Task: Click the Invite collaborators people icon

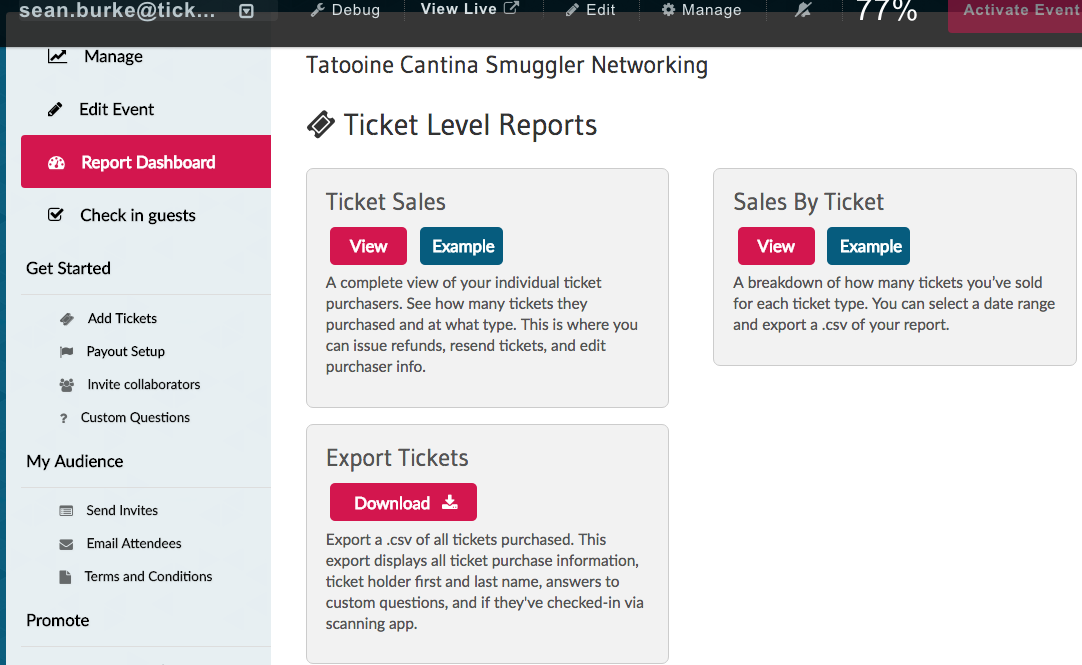Action: 67,385
